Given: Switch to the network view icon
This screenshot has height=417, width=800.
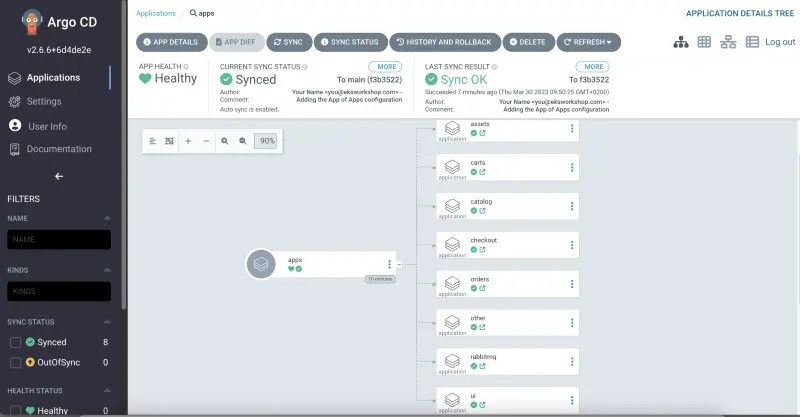Looking at the screenshot, I should (727, 42).
